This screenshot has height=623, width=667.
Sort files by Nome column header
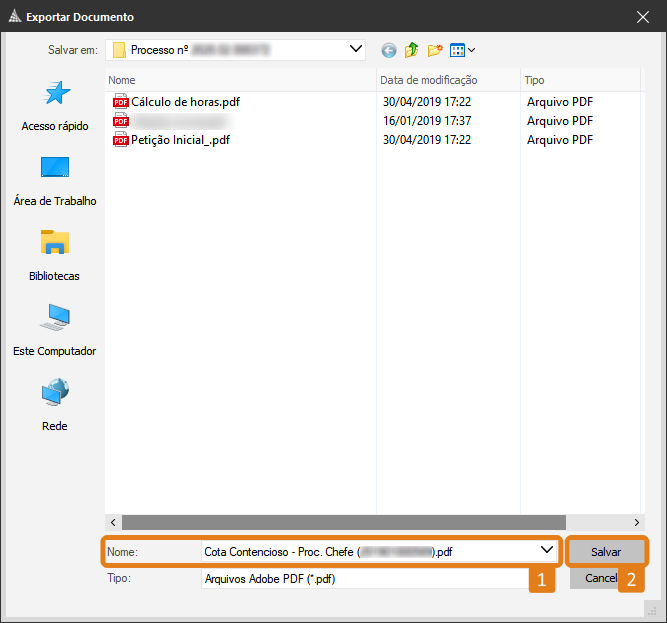click(x=240, y=80)
